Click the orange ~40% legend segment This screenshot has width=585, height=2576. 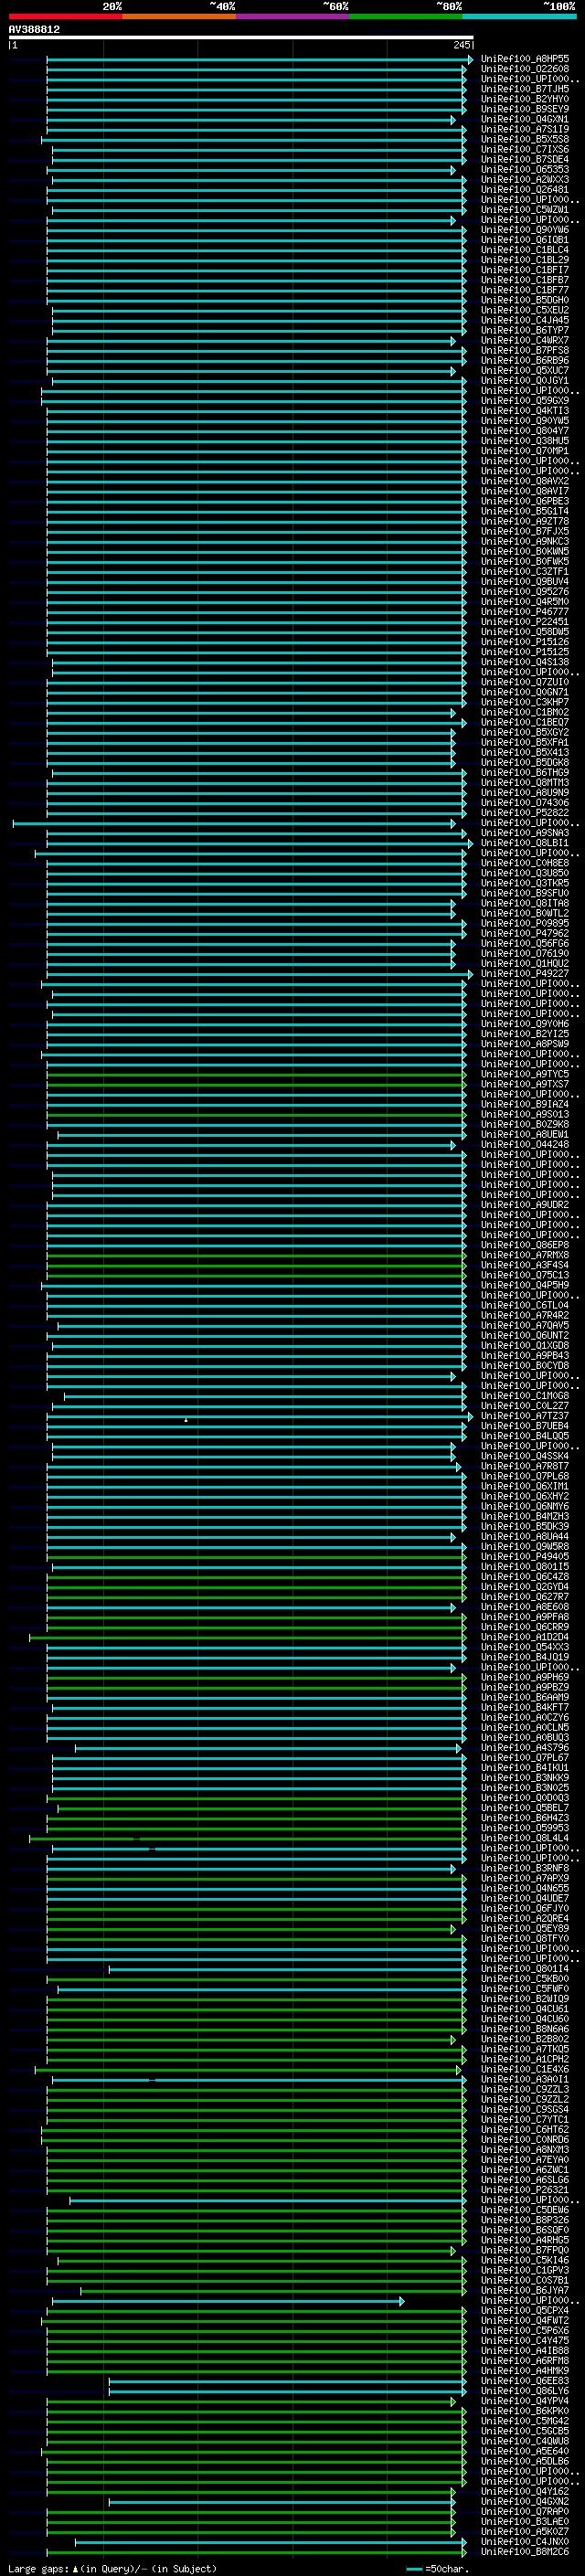point(179,16)
